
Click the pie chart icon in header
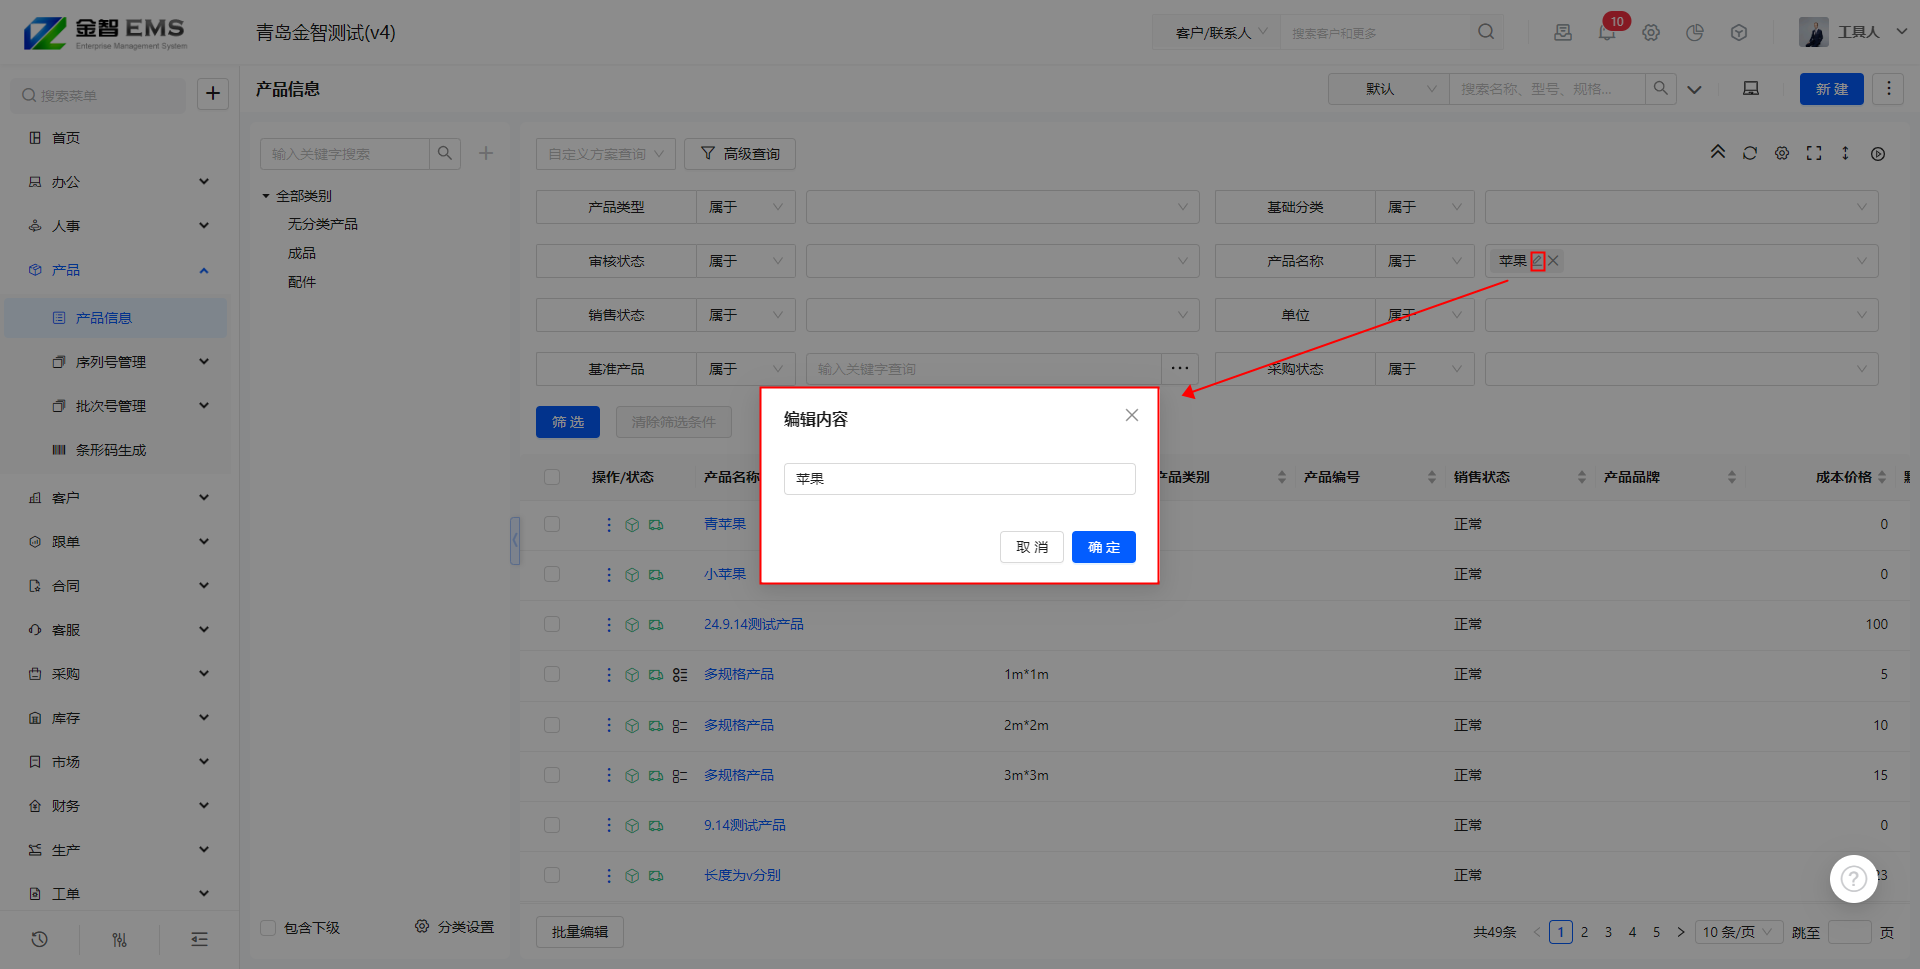tap(1695, 32)
